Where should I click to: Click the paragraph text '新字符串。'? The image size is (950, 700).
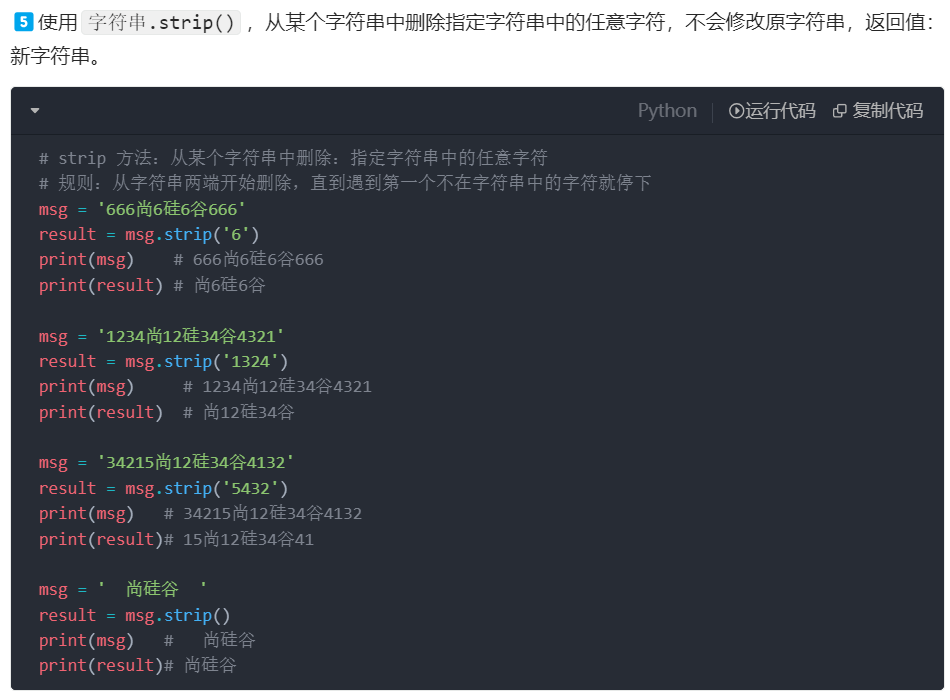56,56
